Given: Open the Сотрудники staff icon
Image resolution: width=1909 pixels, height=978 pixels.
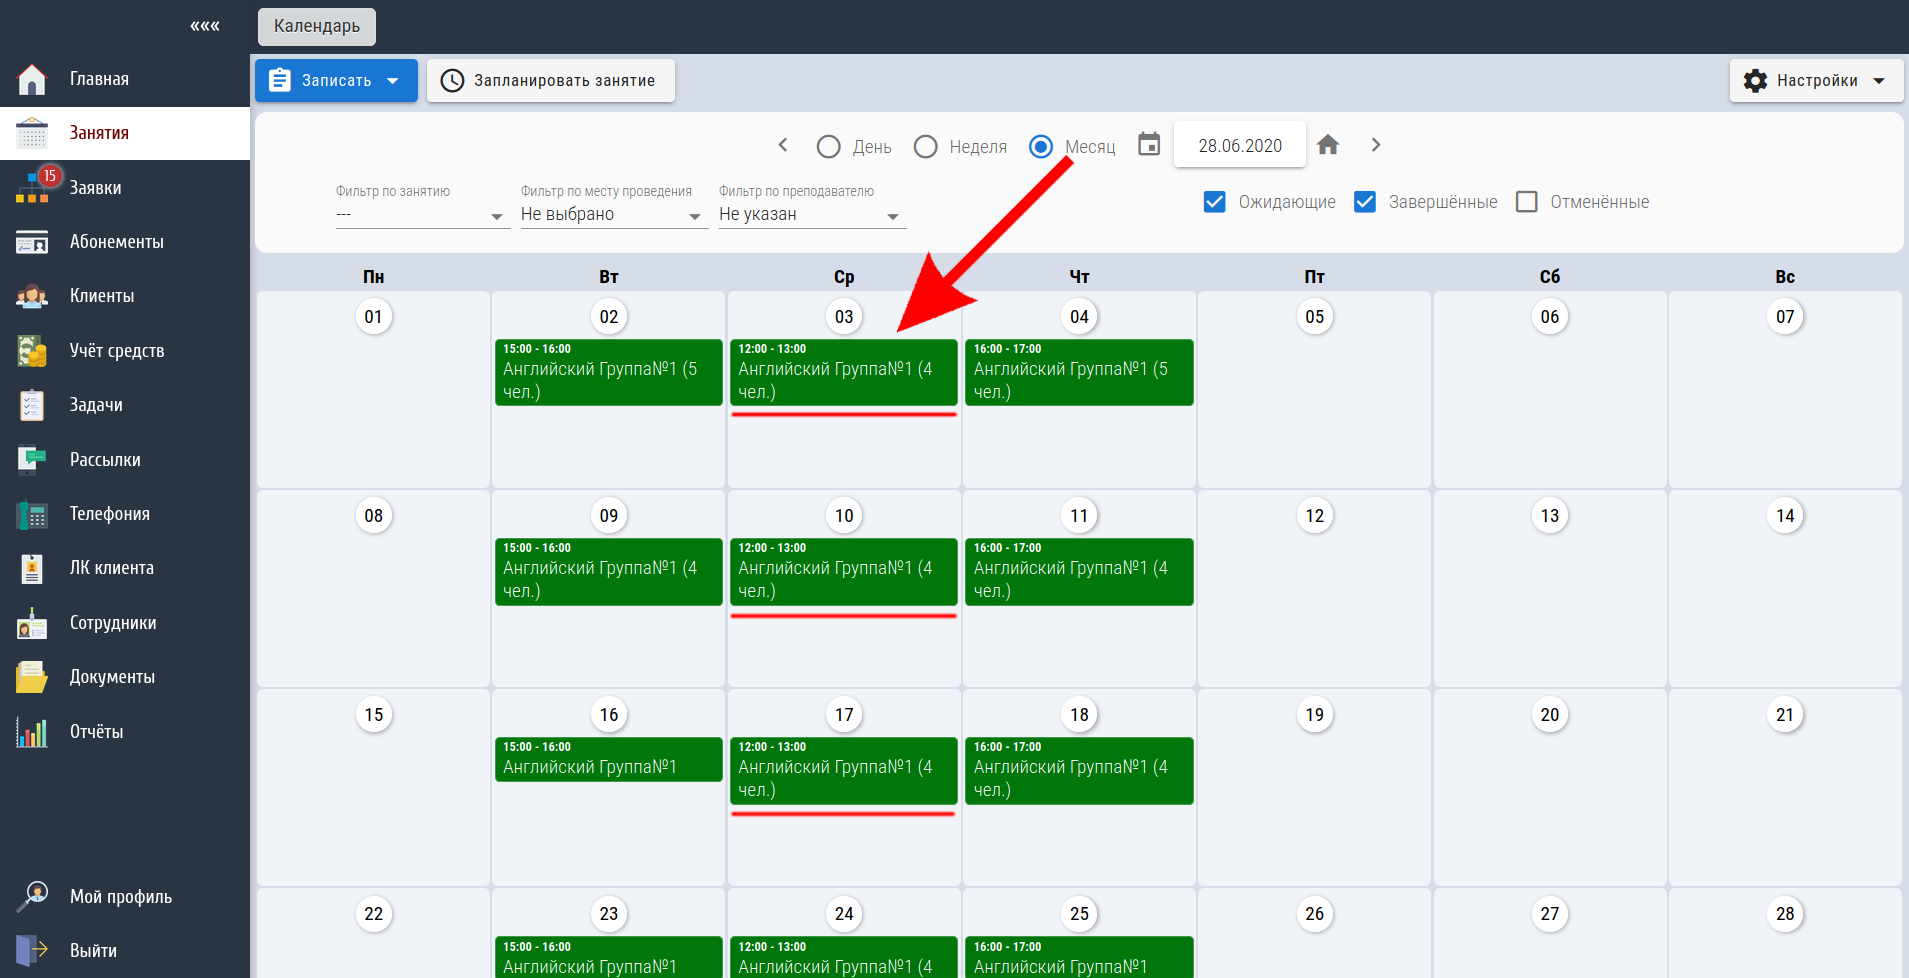Looking at the screenshot, I should tap(32, 623).
